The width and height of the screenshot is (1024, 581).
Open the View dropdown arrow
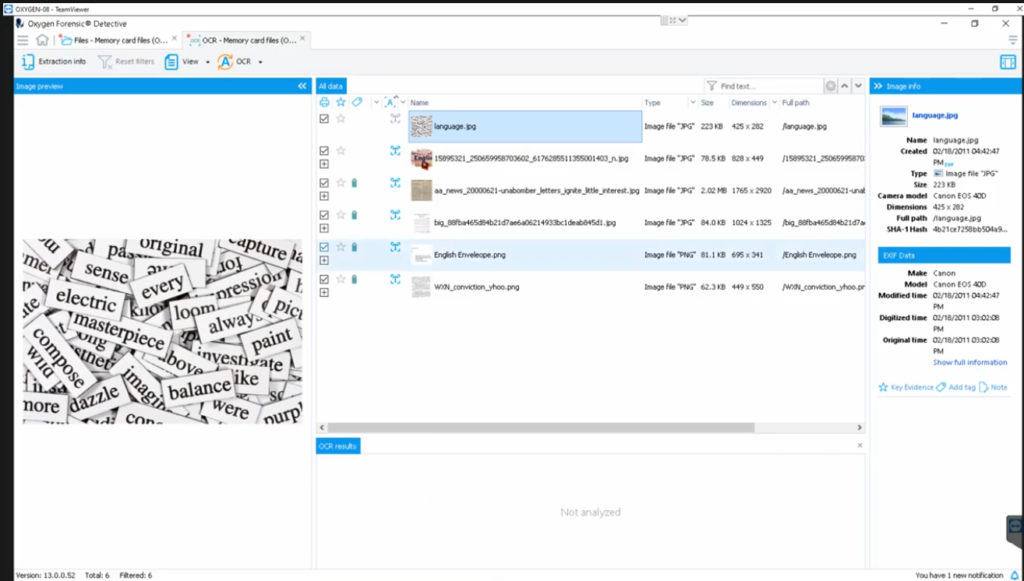pyautogui.click(x=208, y=62)
